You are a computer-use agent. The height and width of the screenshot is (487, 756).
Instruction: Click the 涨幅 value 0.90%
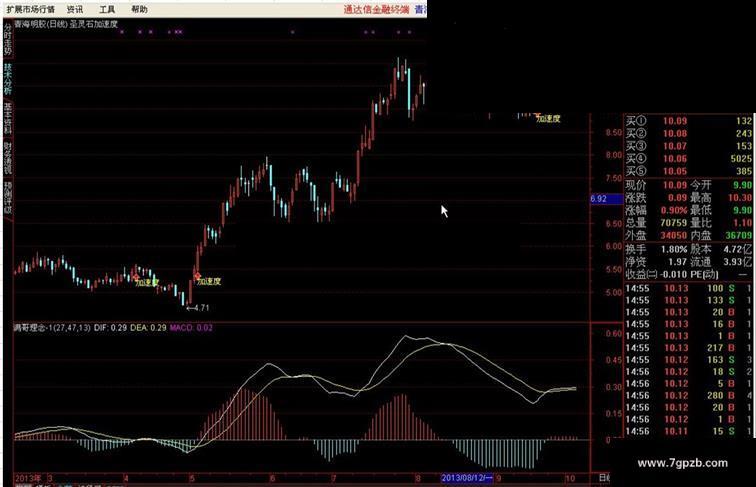click(674, 210)
